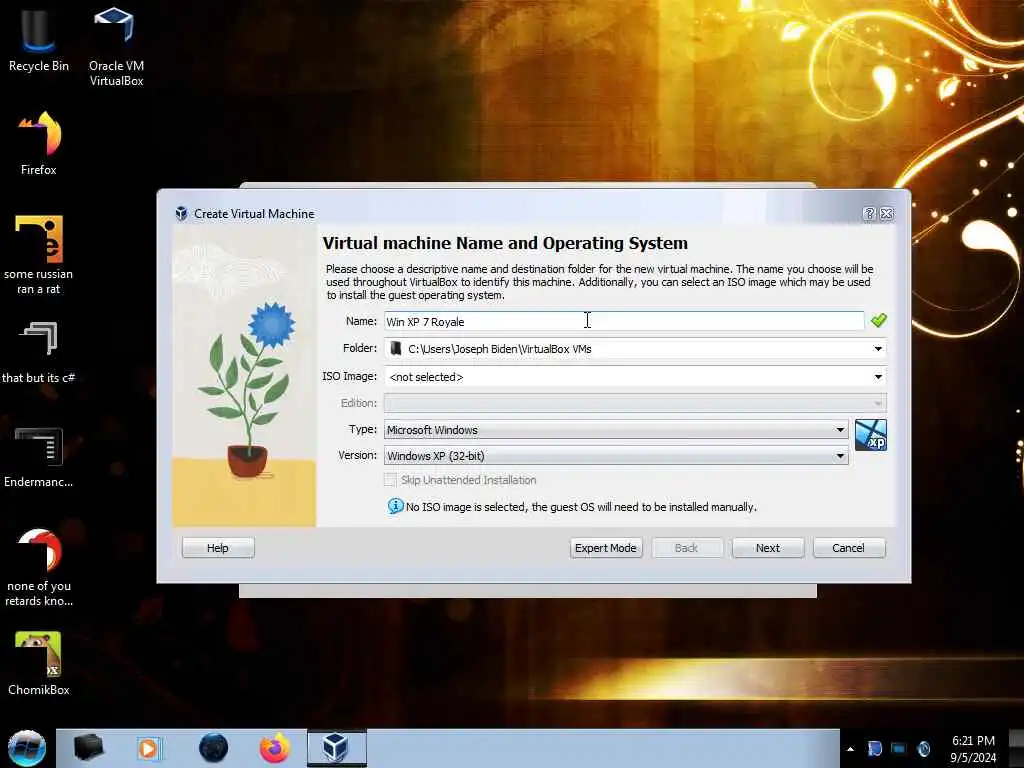Screen dimensions: 1024x768
Task: Click the taskbar clock showing 6:21 PM
Action: (x=973, y=748)
